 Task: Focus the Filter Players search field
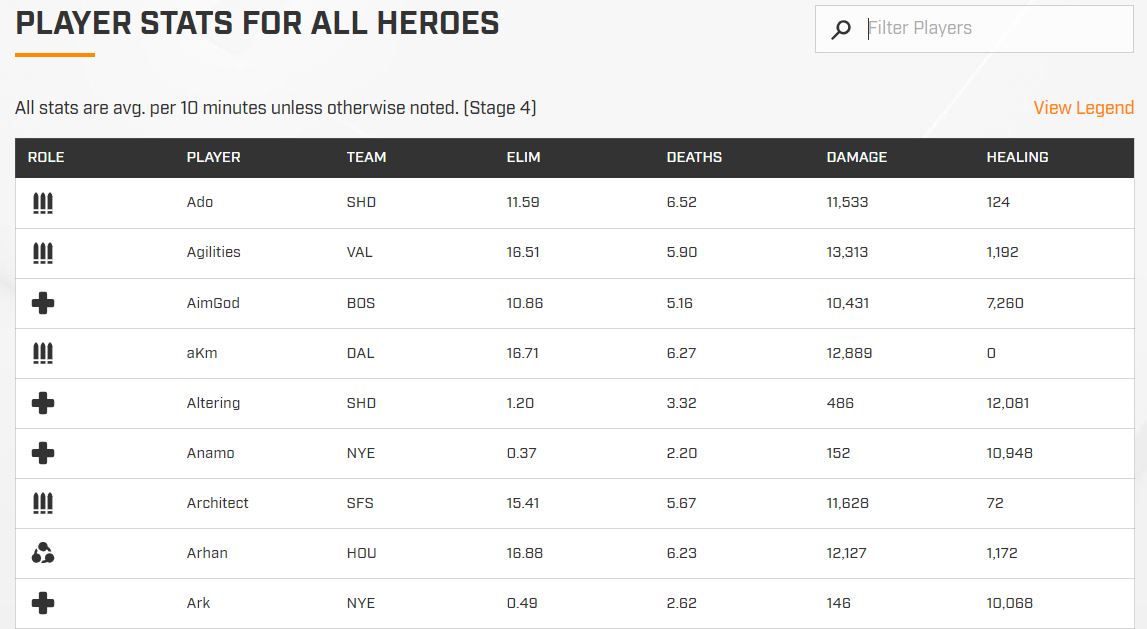[x=974, y=29]
